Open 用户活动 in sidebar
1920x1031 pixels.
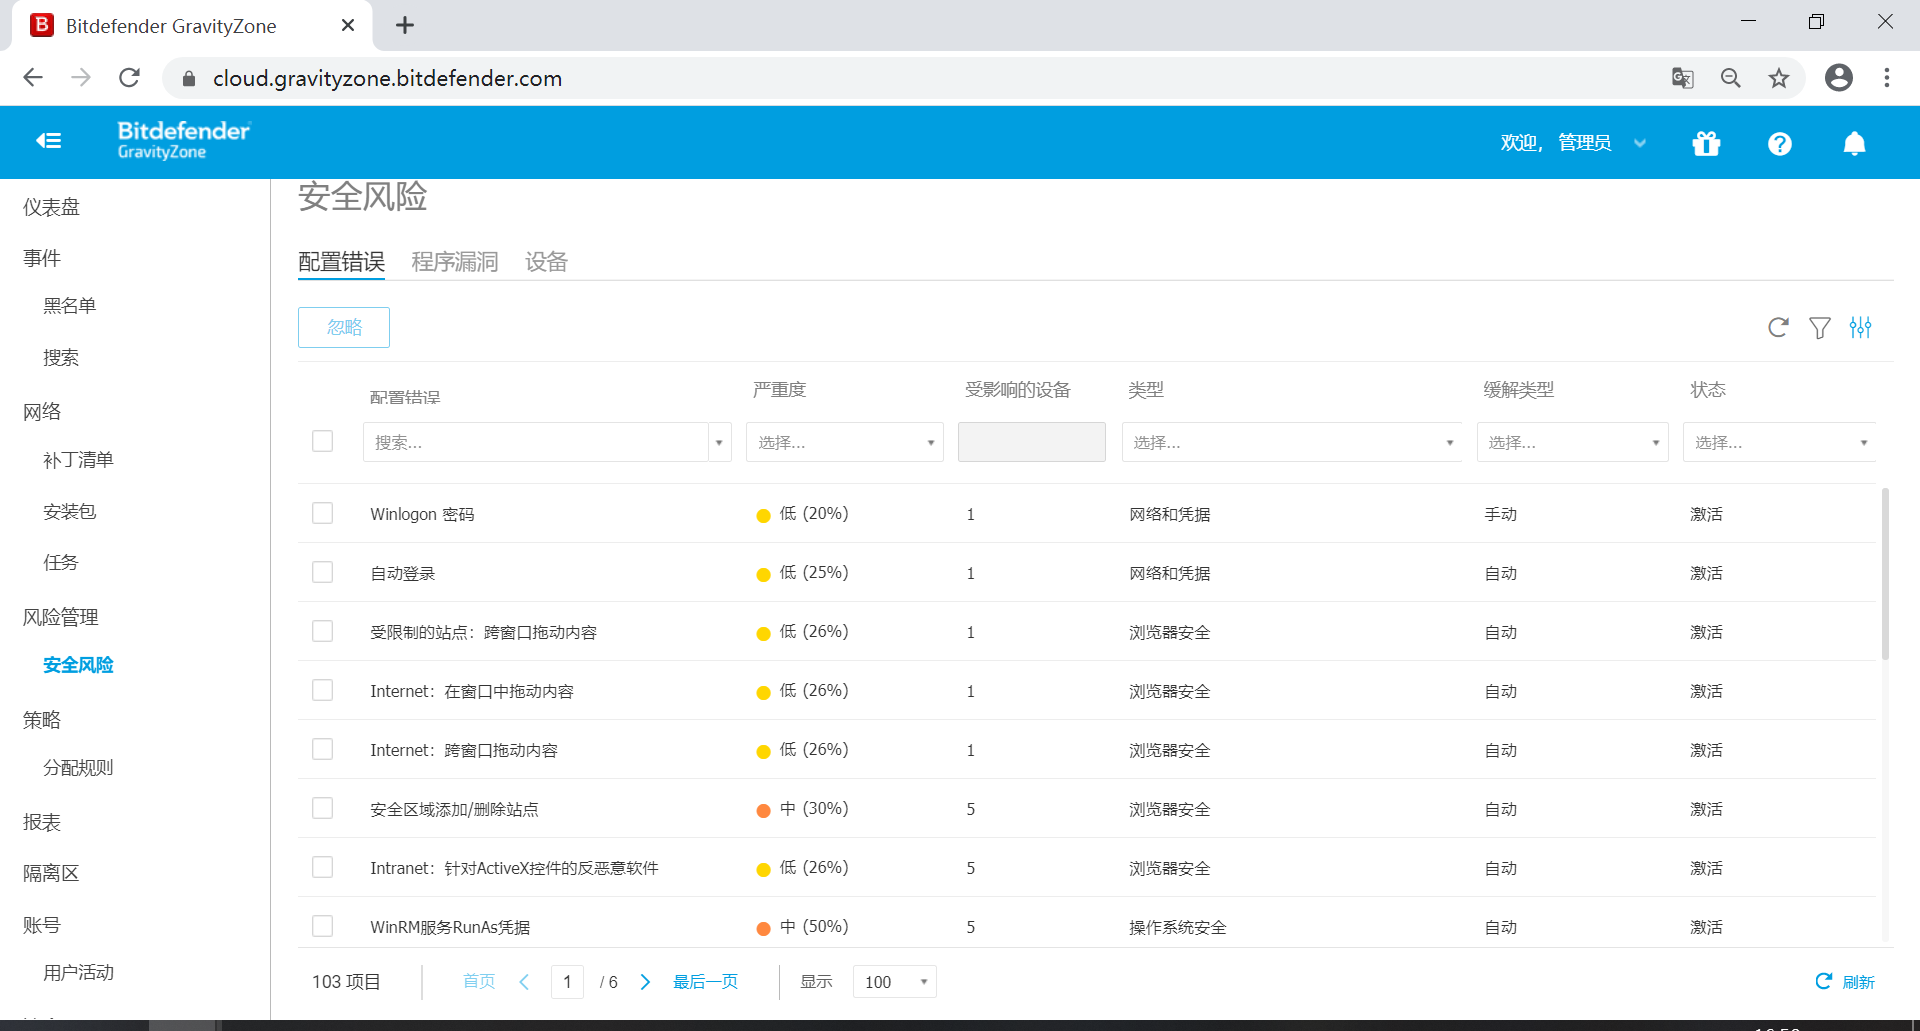(78, 973)
